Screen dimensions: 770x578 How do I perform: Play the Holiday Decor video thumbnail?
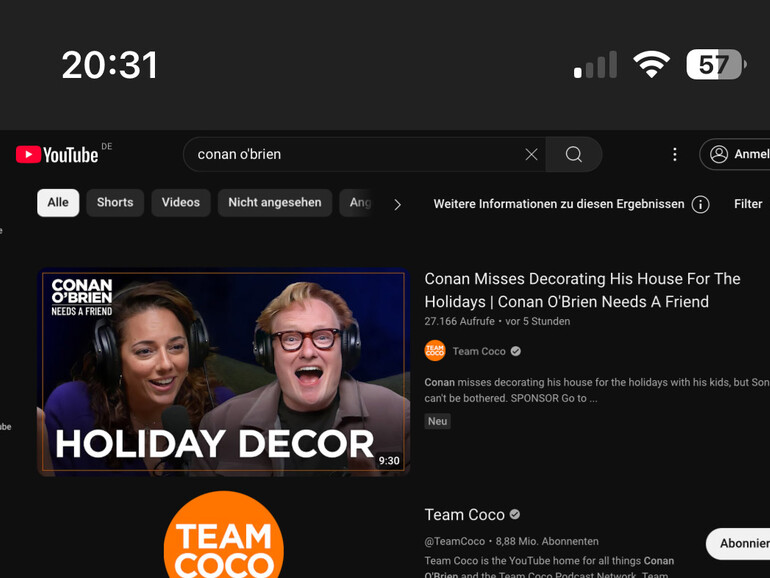click(223, 372)
